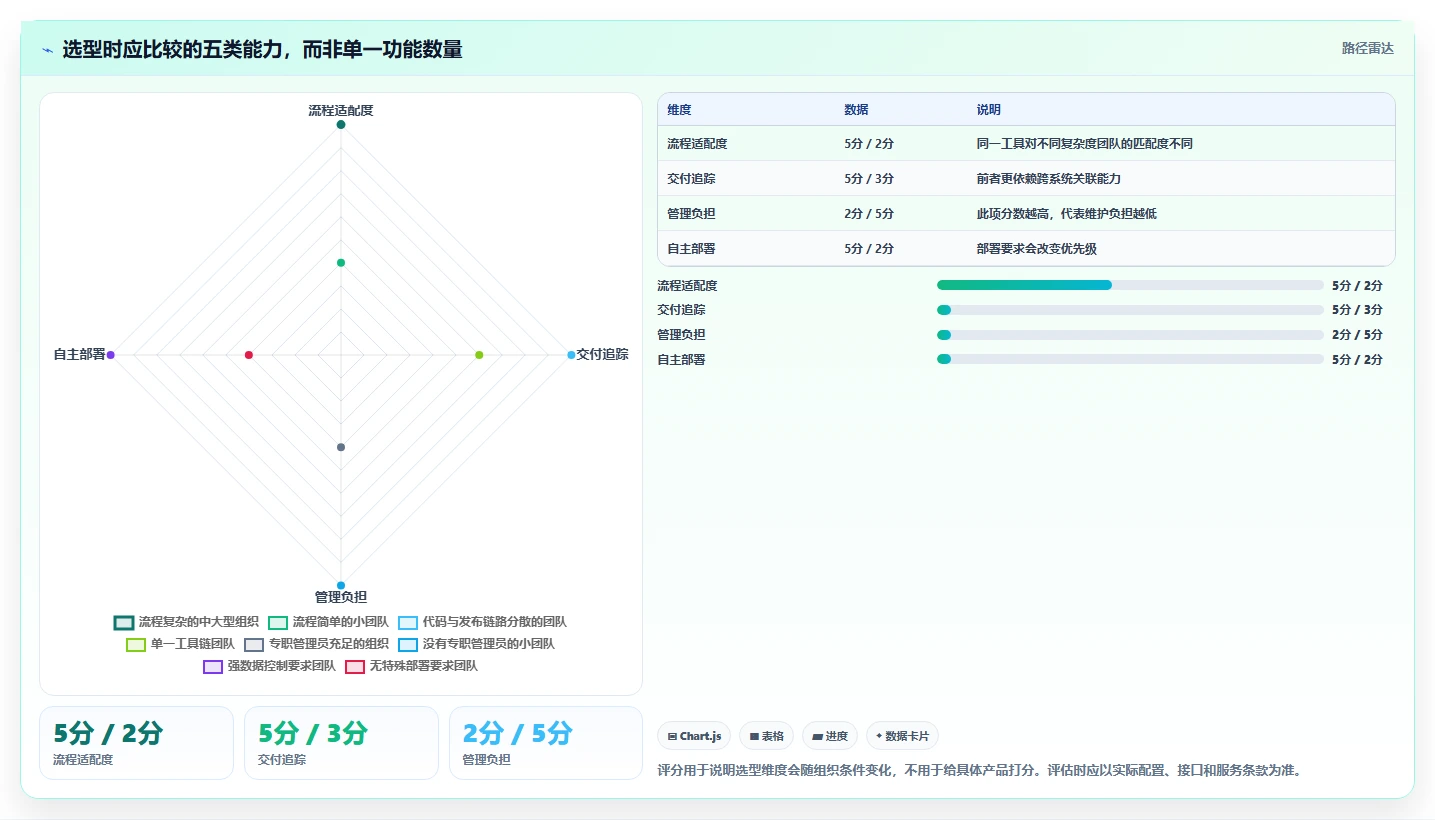Screen dimensions: 1435x820
Task: Click the 自主部署 progress bar
Action: [1130, 359]
